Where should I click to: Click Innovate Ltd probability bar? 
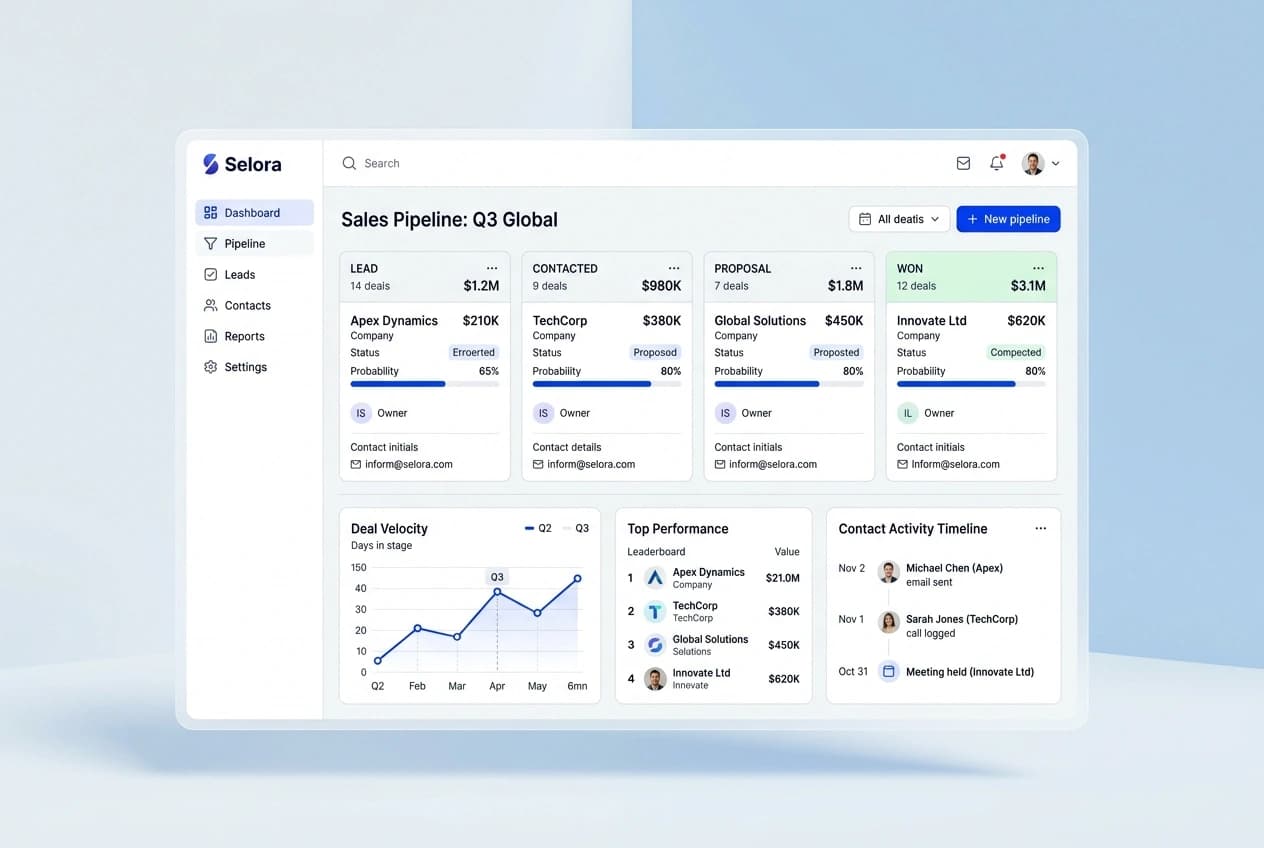point(971,384)
